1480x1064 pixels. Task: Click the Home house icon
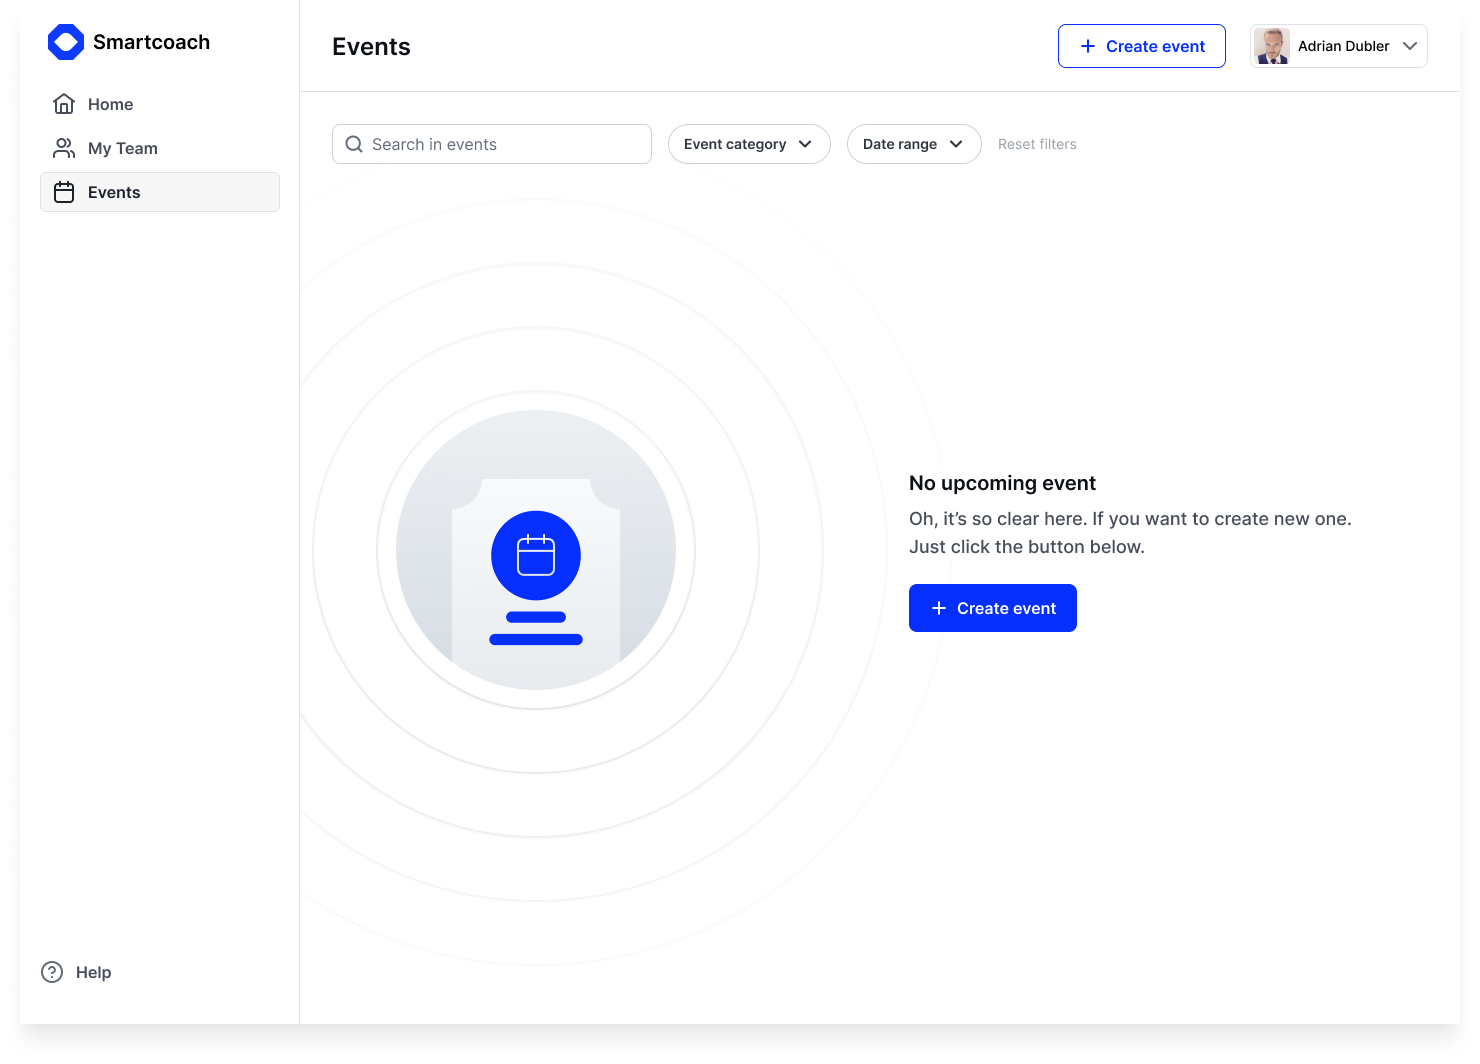[x=64, y=104]
